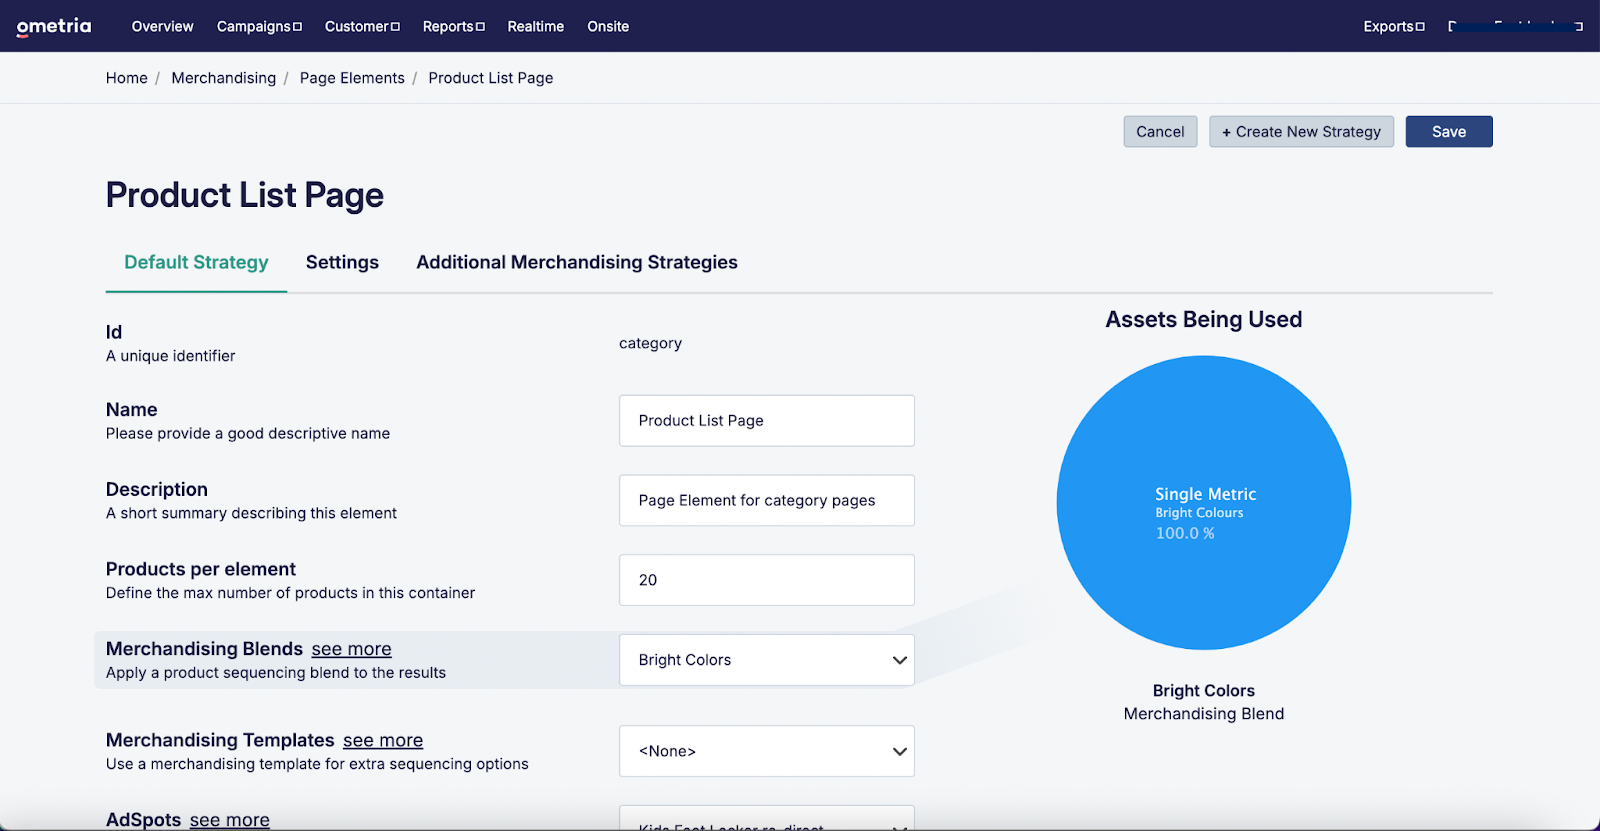Open Merchandising Templates see more link
This screenshot has height=831, width=1600.
point(383,741)
